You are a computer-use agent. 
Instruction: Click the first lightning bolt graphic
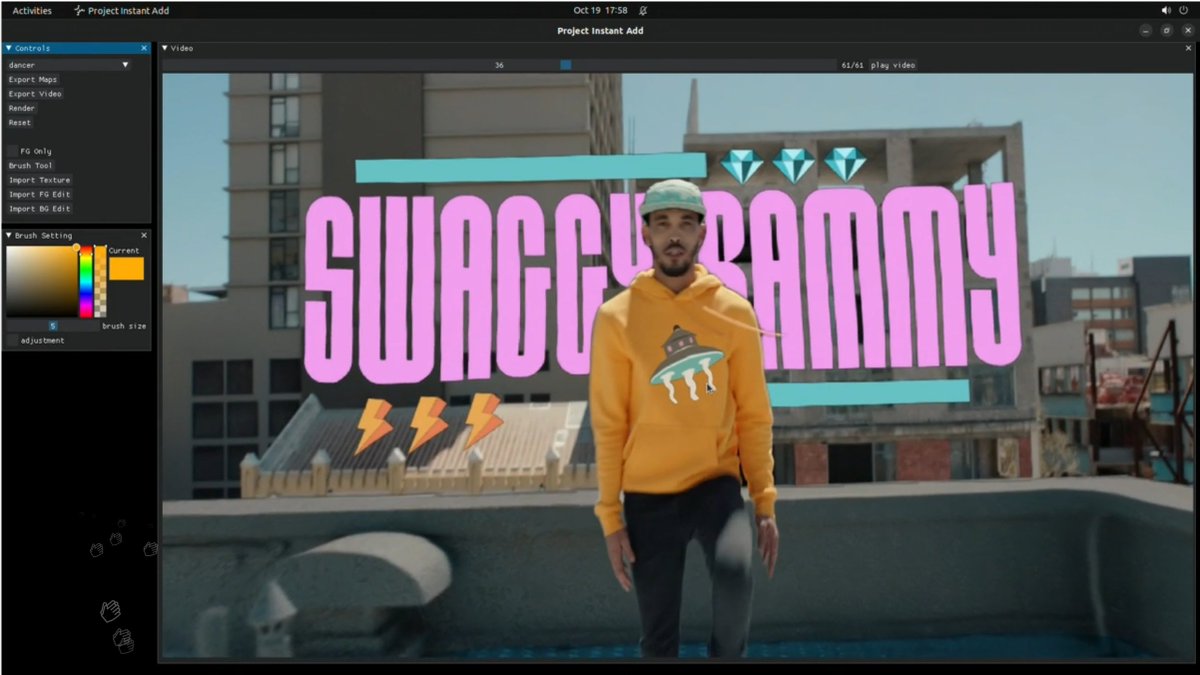click(x=374, y=426)
